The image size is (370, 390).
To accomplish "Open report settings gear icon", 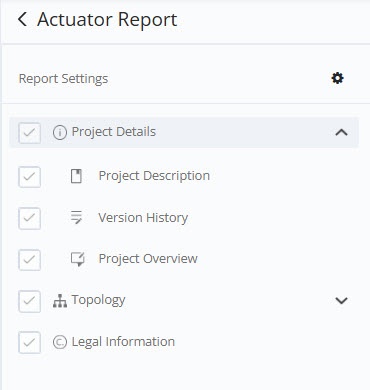I will tap(337, 78).
